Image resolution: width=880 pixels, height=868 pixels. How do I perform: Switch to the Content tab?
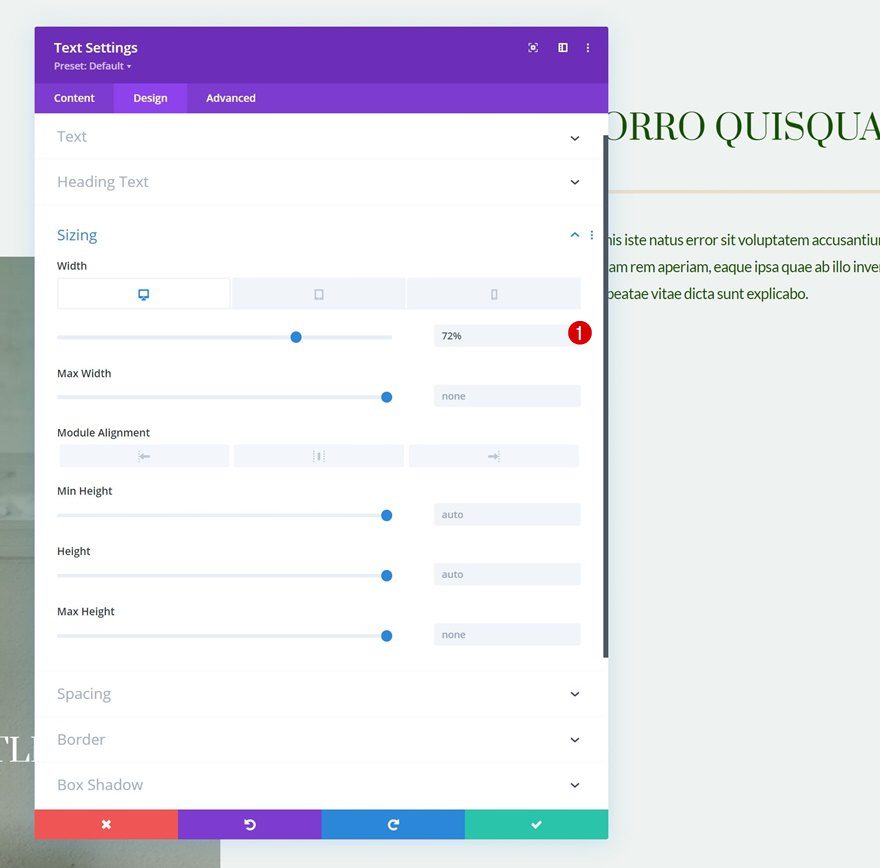tap(74, 97)
